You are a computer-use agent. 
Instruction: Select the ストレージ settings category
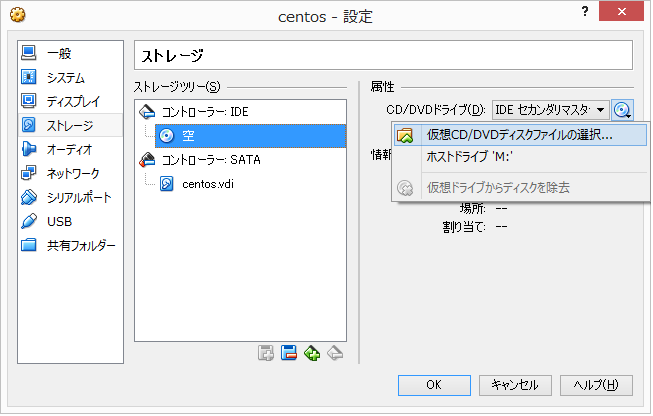pyautogui.click(x=70, y=125)
